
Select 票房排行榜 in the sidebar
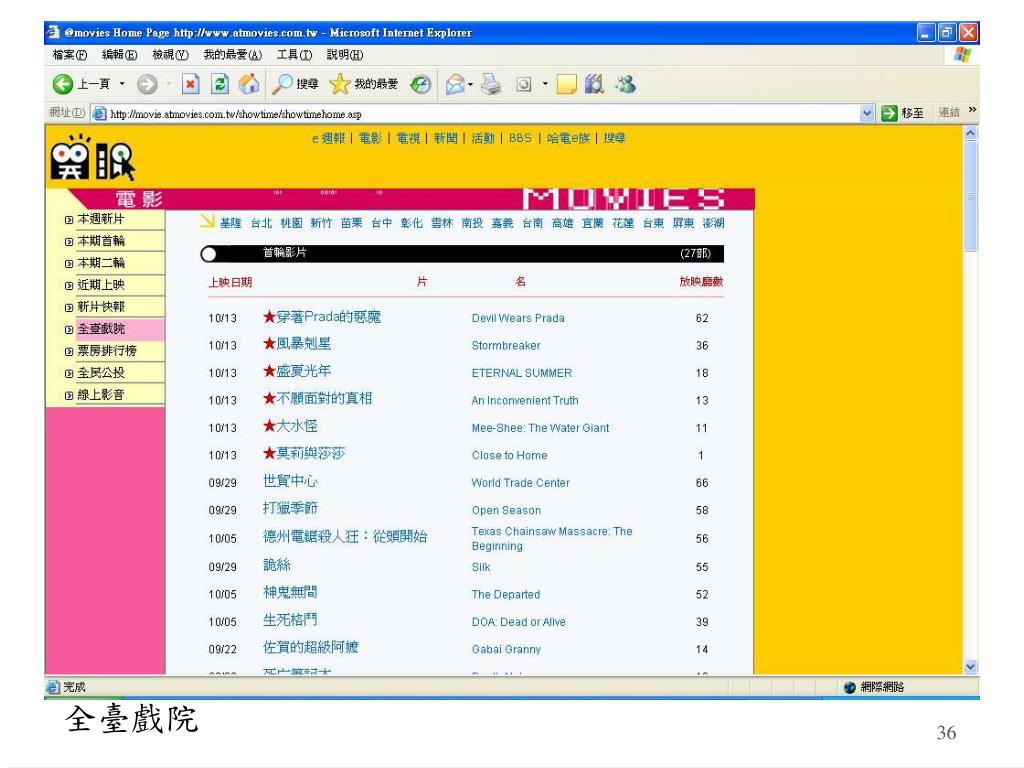tap(107, 351)
